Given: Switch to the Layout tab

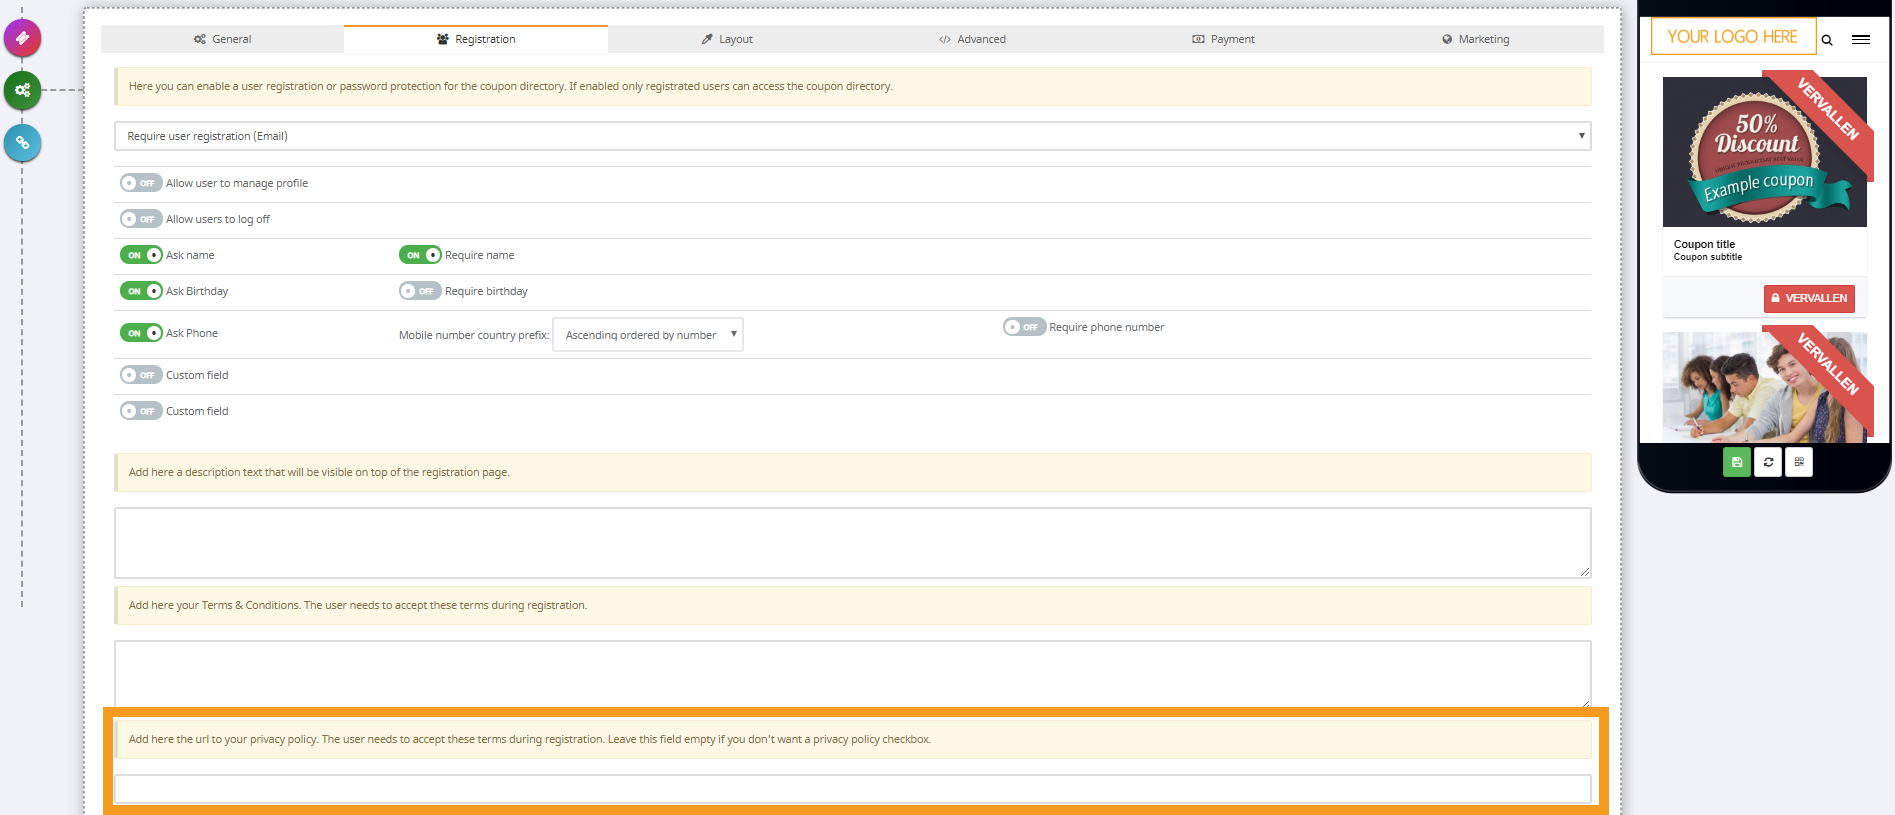Looking at the screenshot, I should (727, 39).
